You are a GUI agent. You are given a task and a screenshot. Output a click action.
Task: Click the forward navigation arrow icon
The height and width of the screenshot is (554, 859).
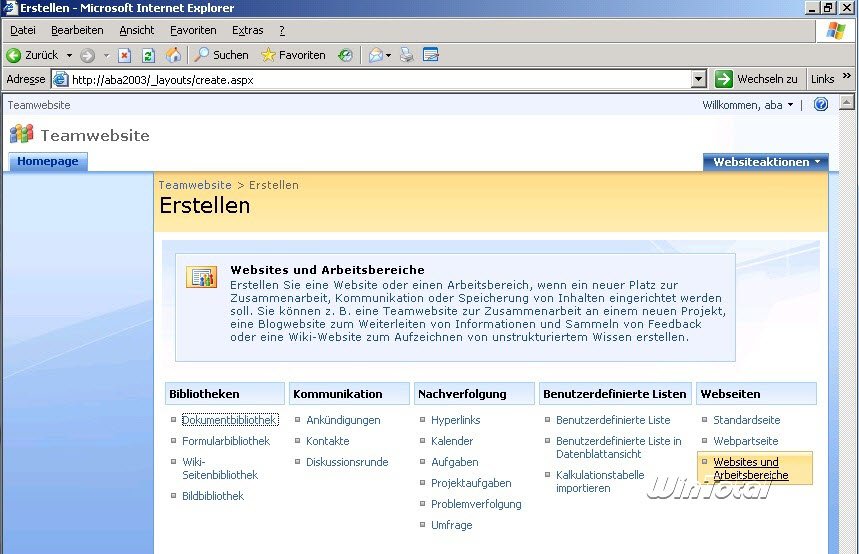pyautogui.click(x=87, y=55)
